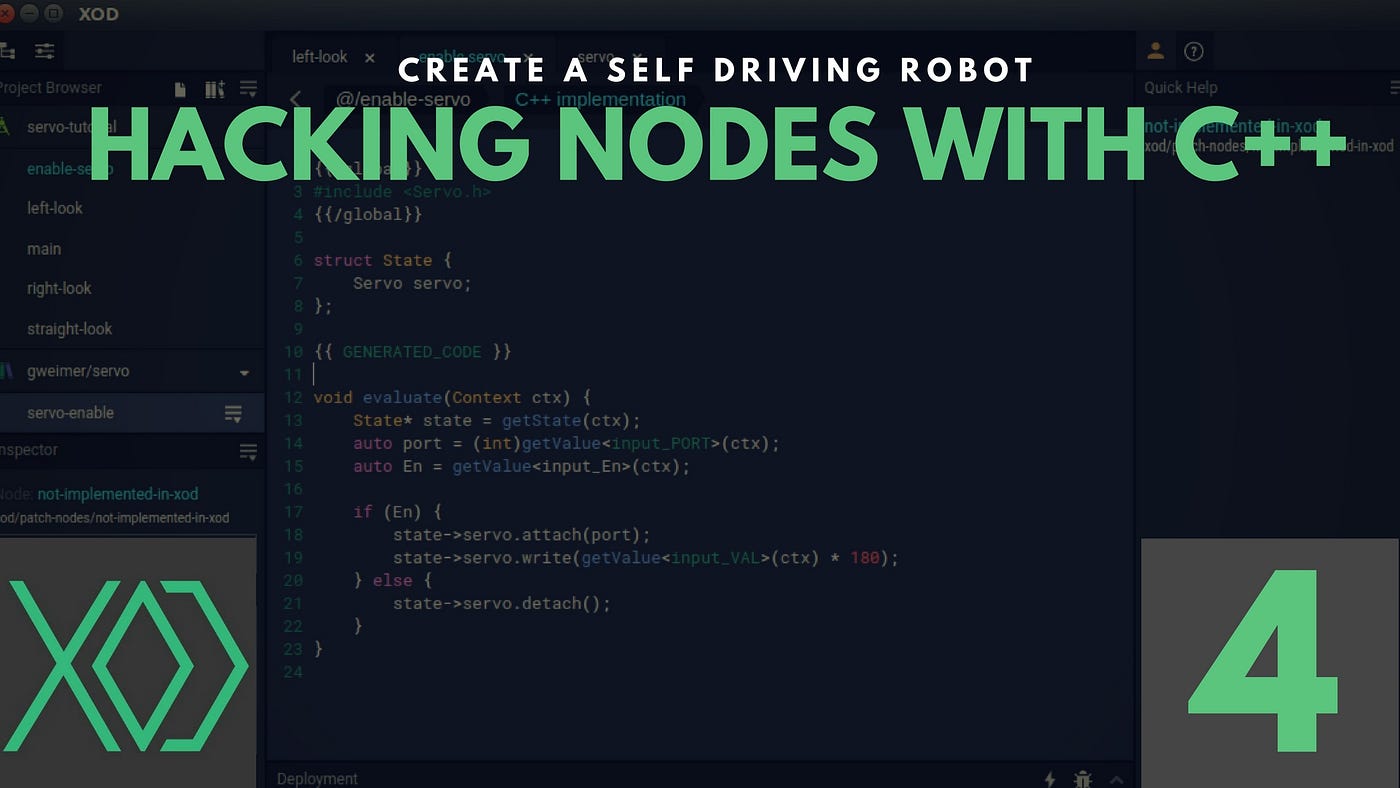Click the 'State* state = getState(ctx);' line

click(x=496, y=420)
